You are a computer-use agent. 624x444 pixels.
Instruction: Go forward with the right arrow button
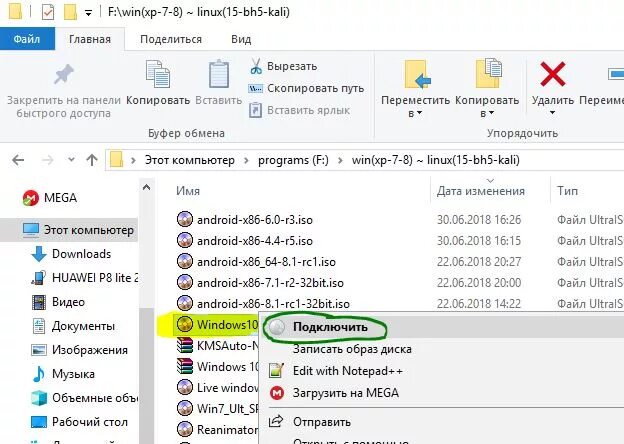(x=47, y=160)
